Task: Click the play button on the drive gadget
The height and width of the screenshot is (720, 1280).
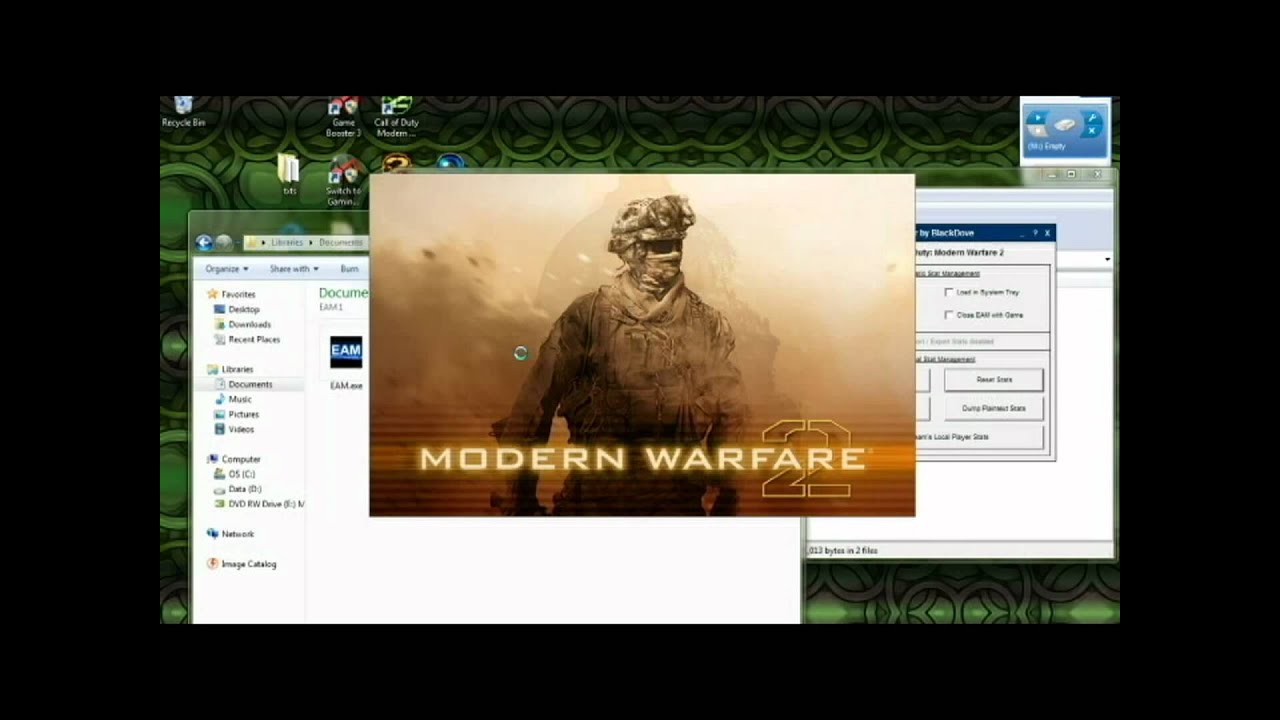Action: click(x=1037, y=118)
